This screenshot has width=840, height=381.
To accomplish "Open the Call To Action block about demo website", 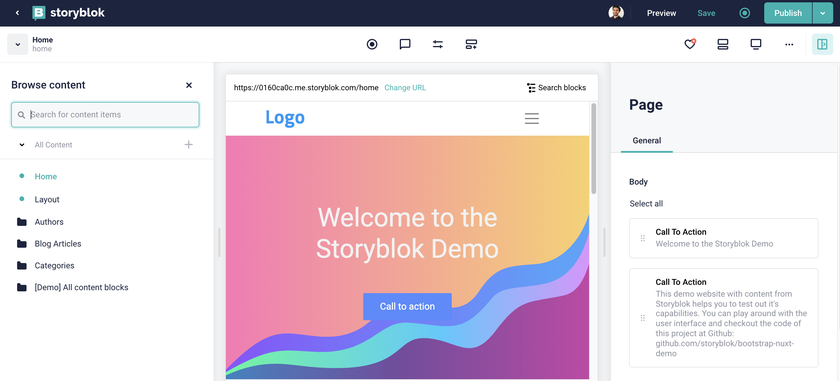I will pos(724,318).
